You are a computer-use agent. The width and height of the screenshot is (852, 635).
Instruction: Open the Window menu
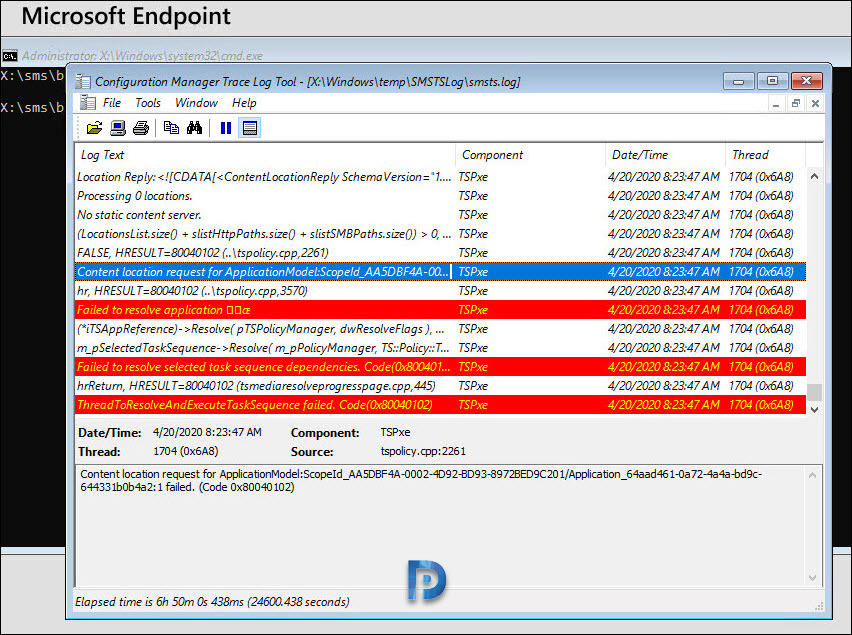point(196,103)
